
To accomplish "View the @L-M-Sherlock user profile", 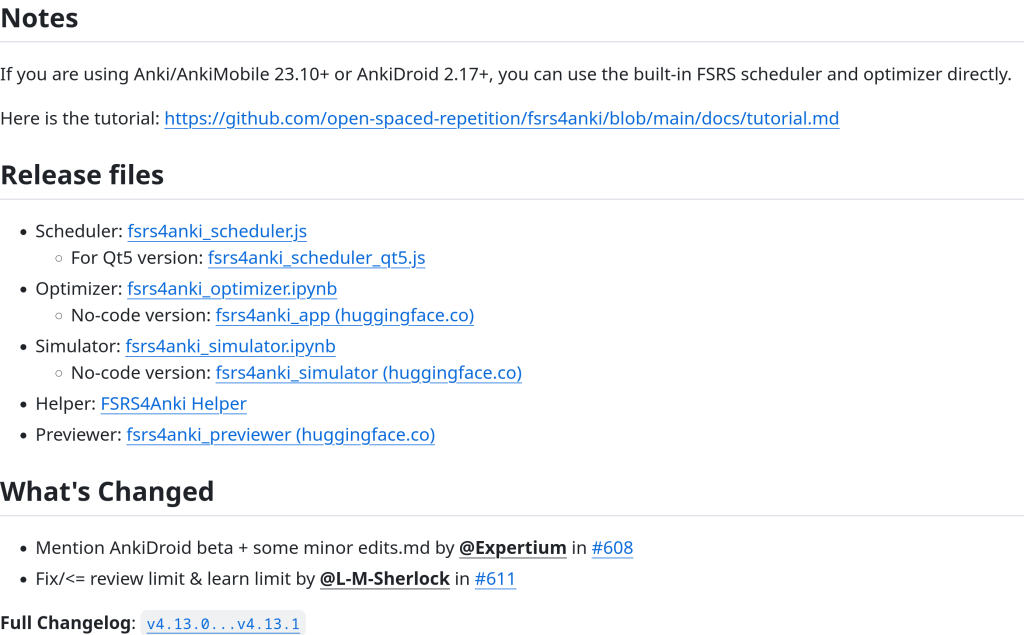I will [384, 579].
